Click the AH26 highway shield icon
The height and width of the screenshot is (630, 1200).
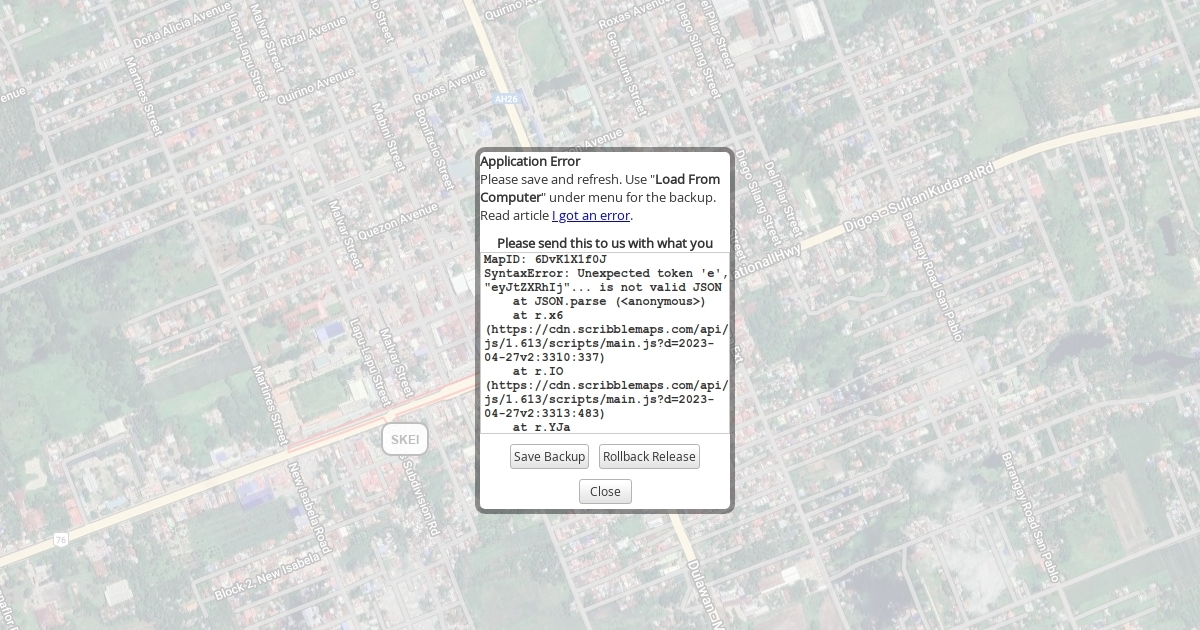click(507, 100)
